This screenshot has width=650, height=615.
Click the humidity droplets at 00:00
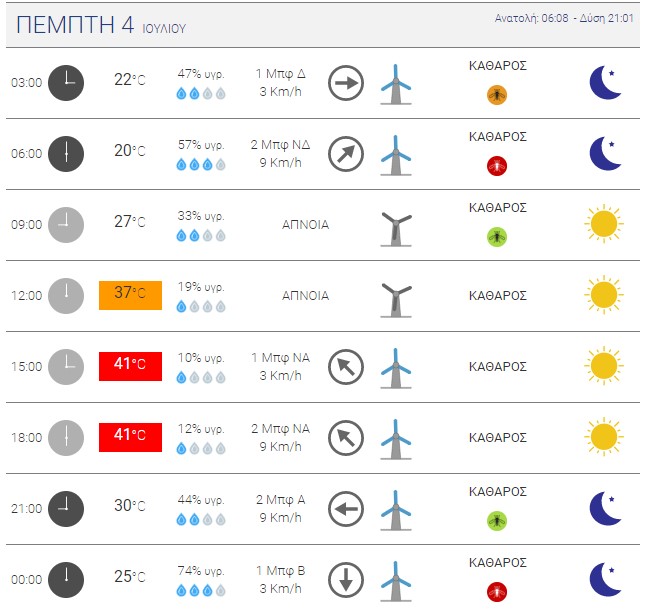201,590
